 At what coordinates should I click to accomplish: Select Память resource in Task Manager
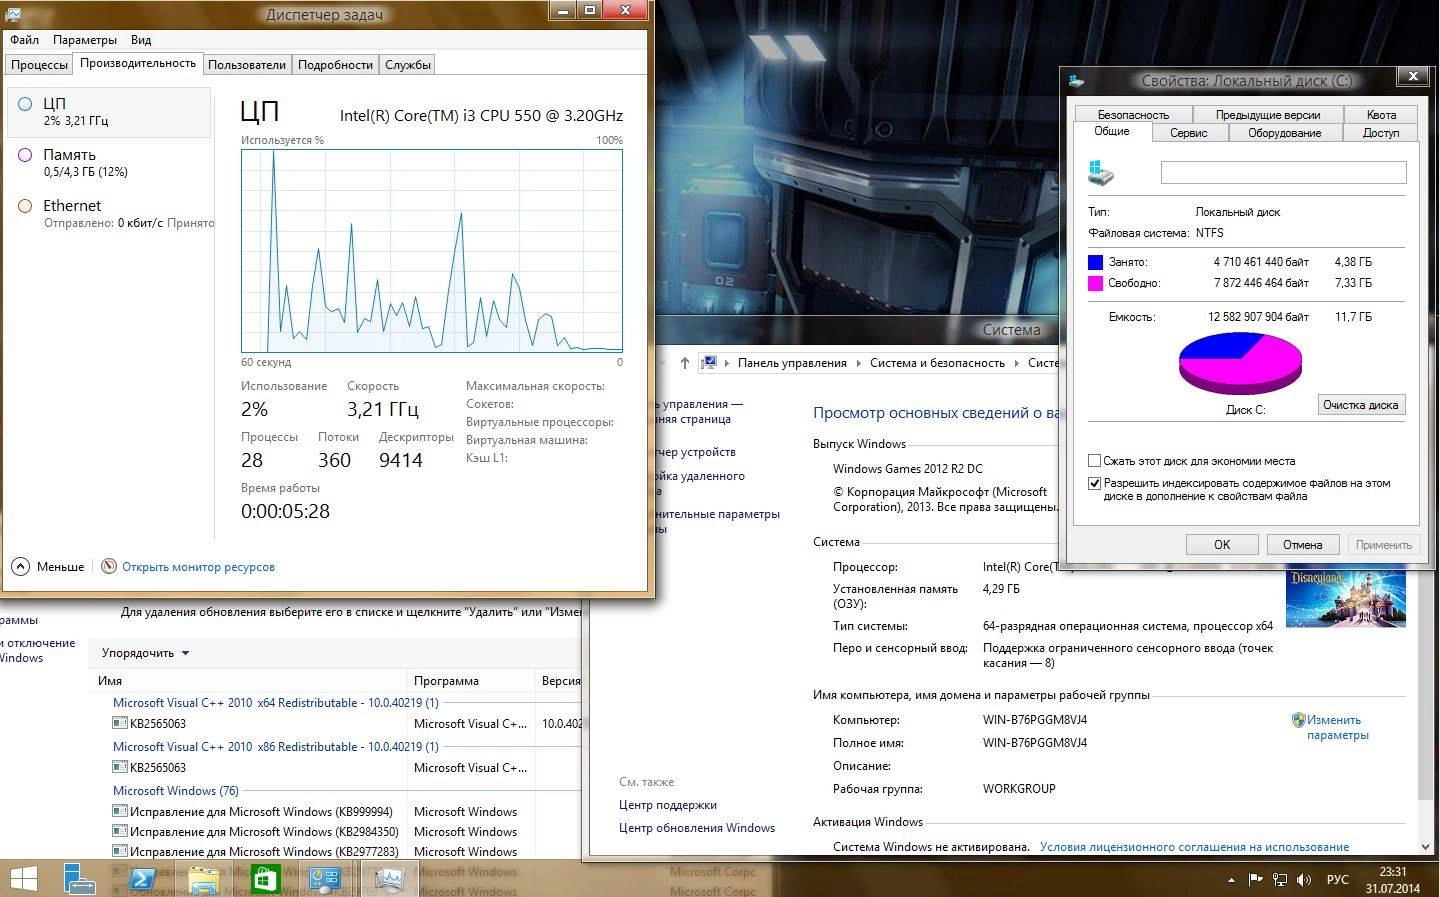tap(109, 162)
